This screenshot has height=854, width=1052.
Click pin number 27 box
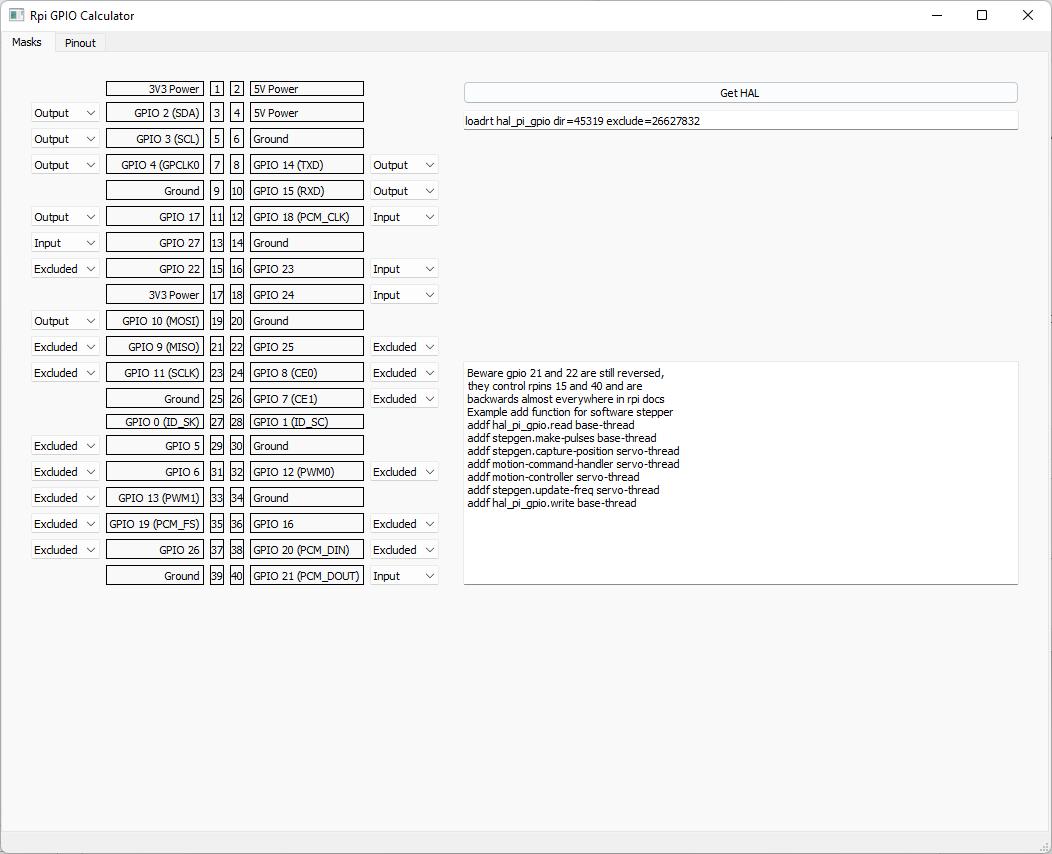point(217,422)
